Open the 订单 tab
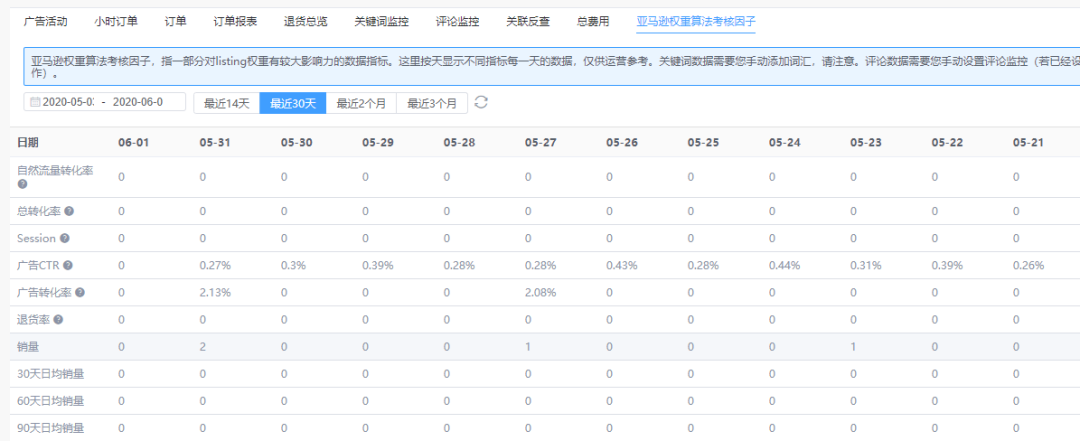The height and width of the screenshot is (441, 1080). (x=176, y=21)
